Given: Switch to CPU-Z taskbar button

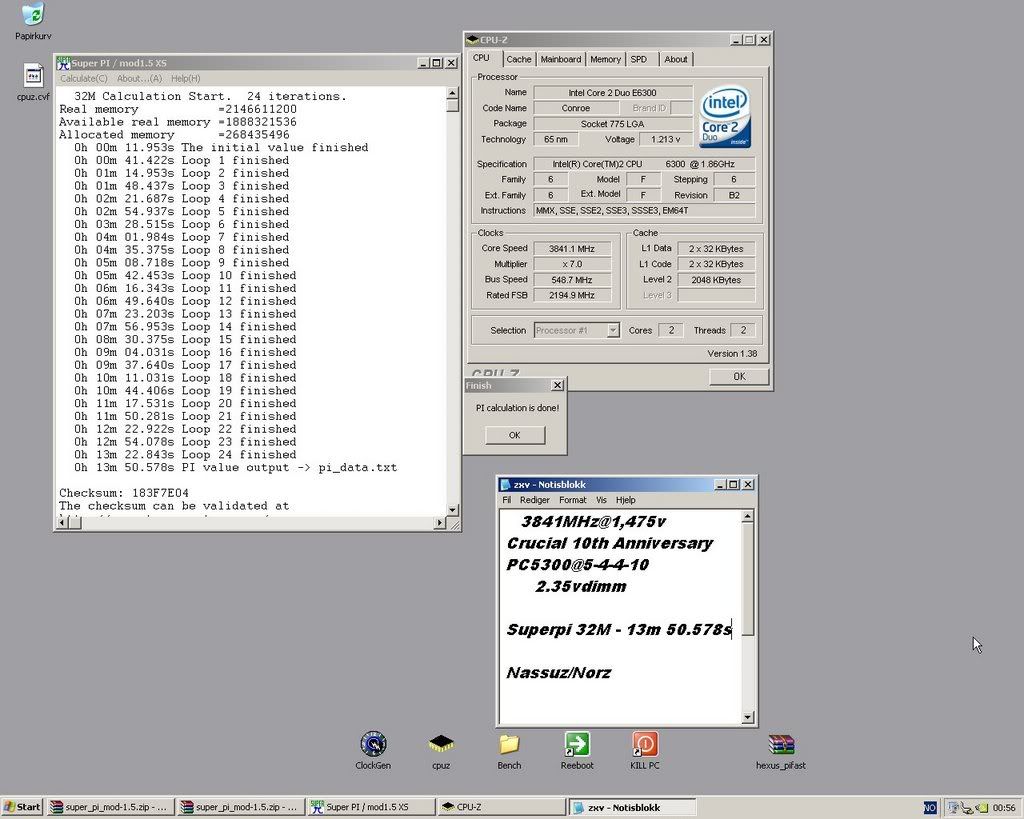Looking at the screenshot, I should point(502,807).
